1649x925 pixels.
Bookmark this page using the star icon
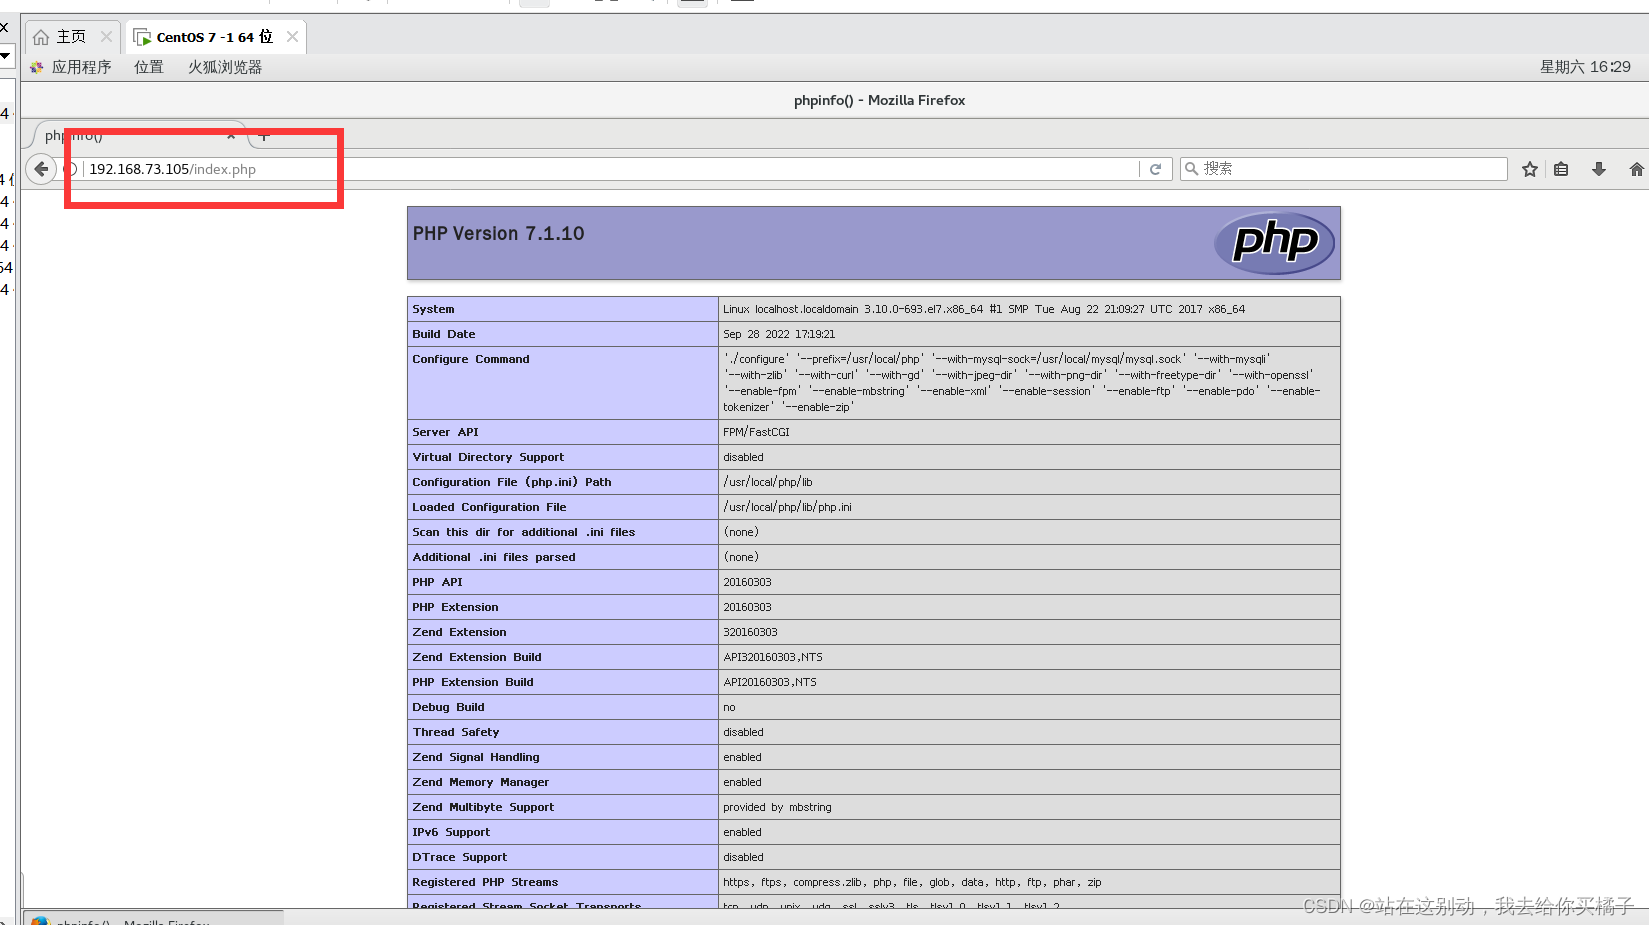pos(1528,168)
